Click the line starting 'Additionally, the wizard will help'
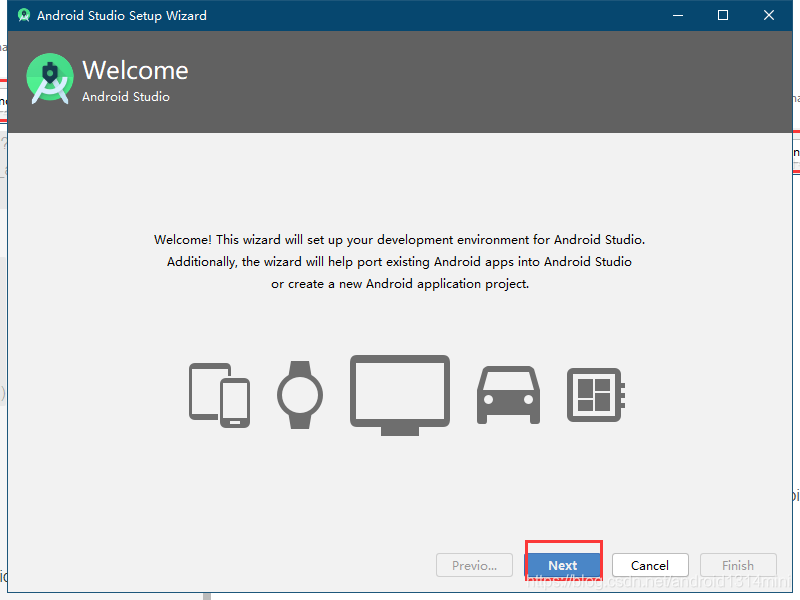 click(x=399, y=262)
